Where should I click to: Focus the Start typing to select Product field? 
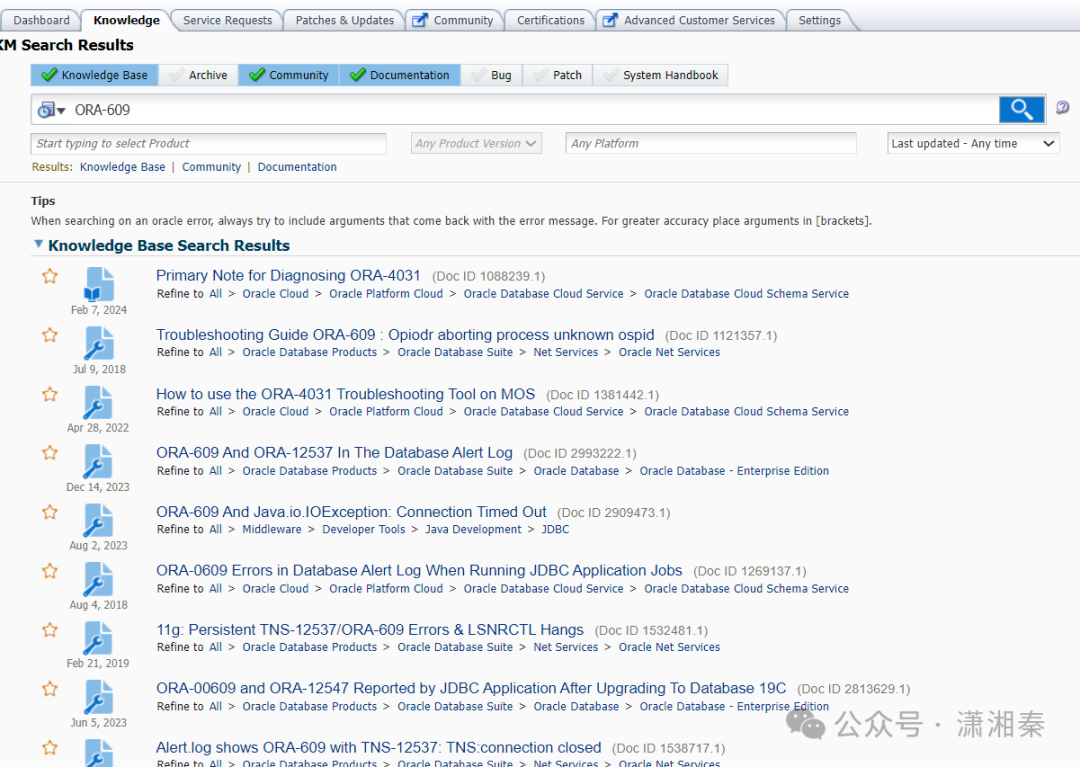[209, 143]
